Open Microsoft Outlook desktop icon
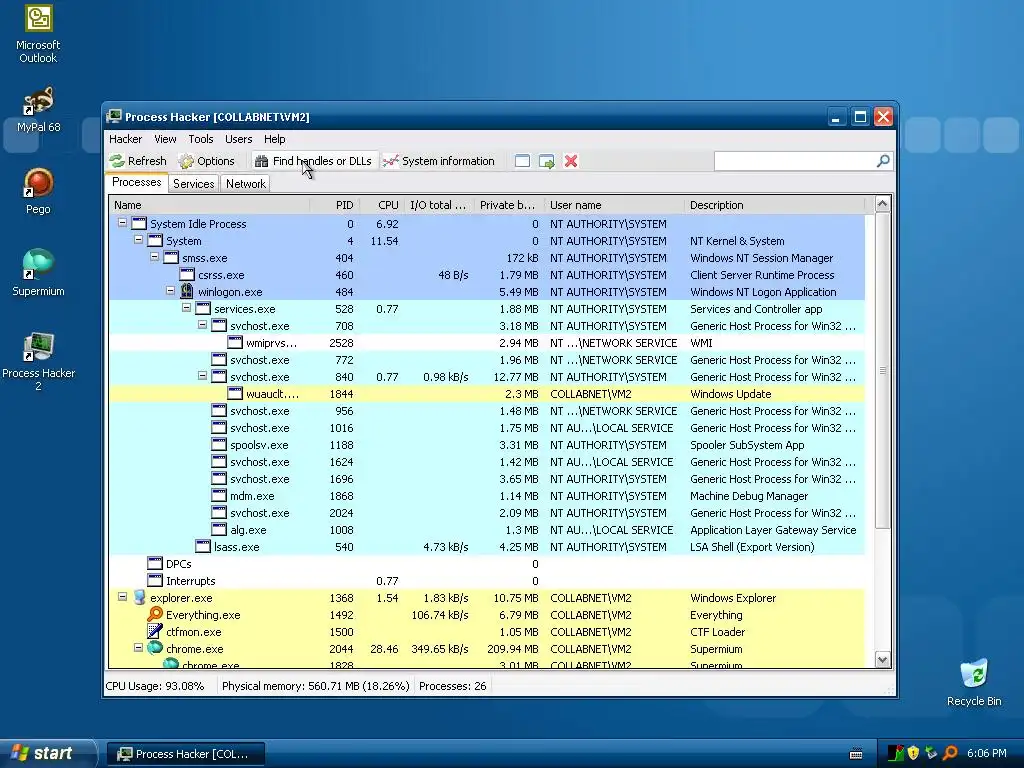Viewport: 1024px width, 768px height. 38,34
